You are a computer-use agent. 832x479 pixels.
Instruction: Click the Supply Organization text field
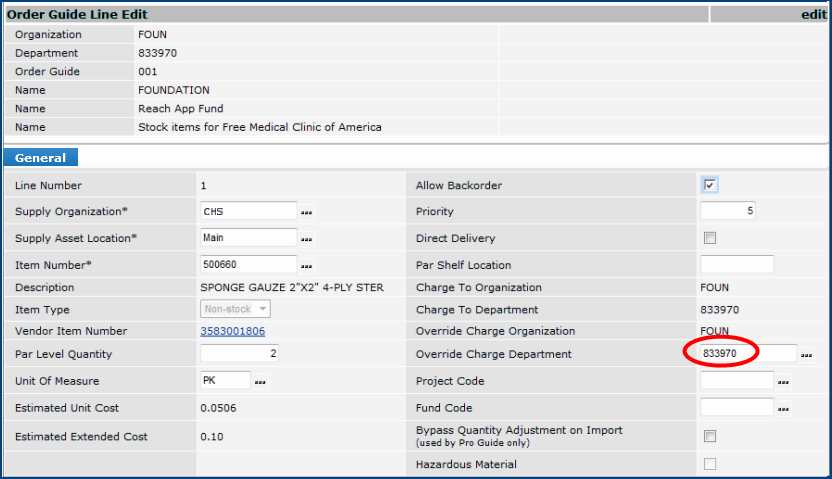(x=249, y=211)
